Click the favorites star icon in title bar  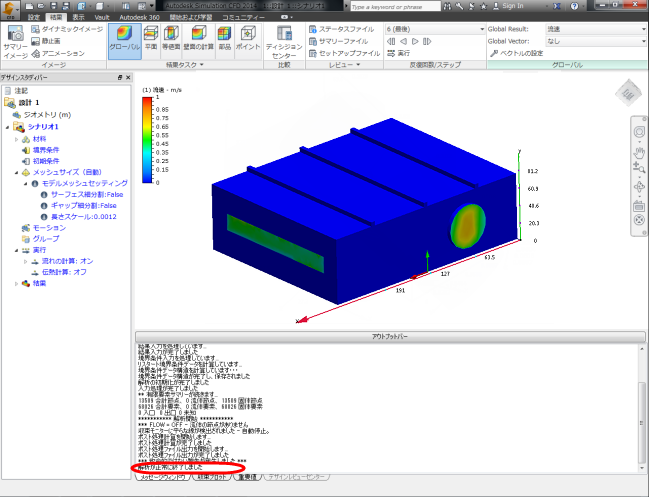(x=483, y=6)
